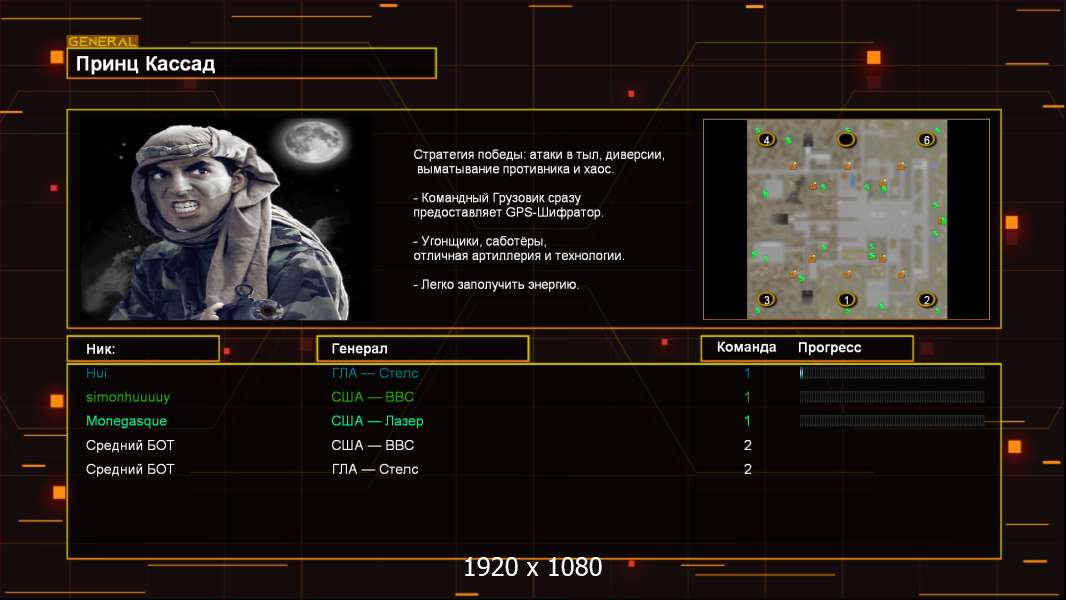
Task: Click start position 1 on the minimap
Action: click(x=847, y=299)
